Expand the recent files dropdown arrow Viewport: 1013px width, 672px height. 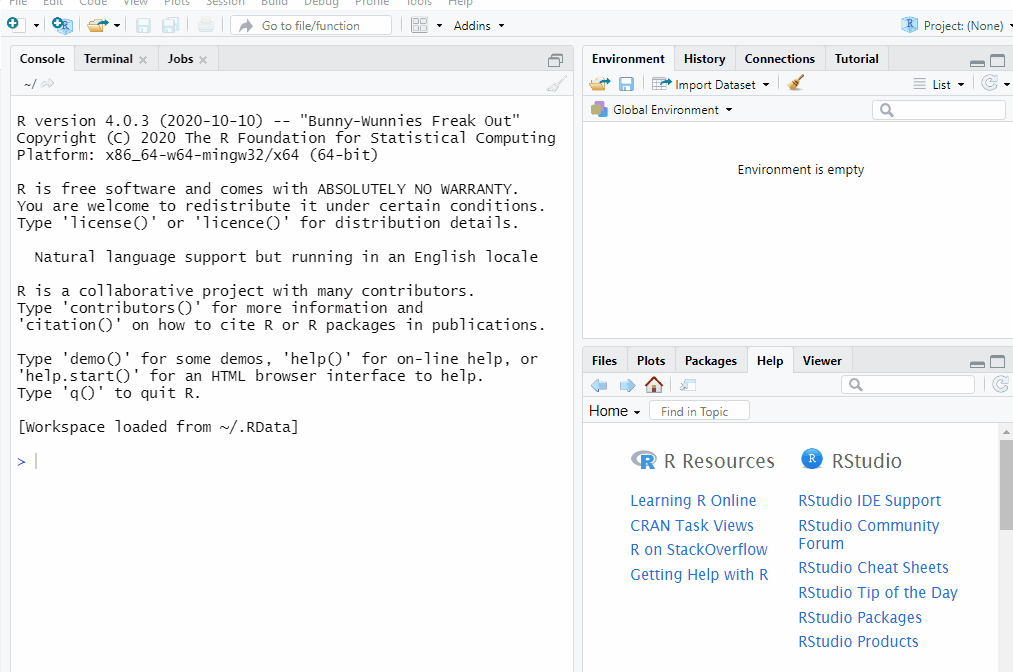click(x=117, y=26)
